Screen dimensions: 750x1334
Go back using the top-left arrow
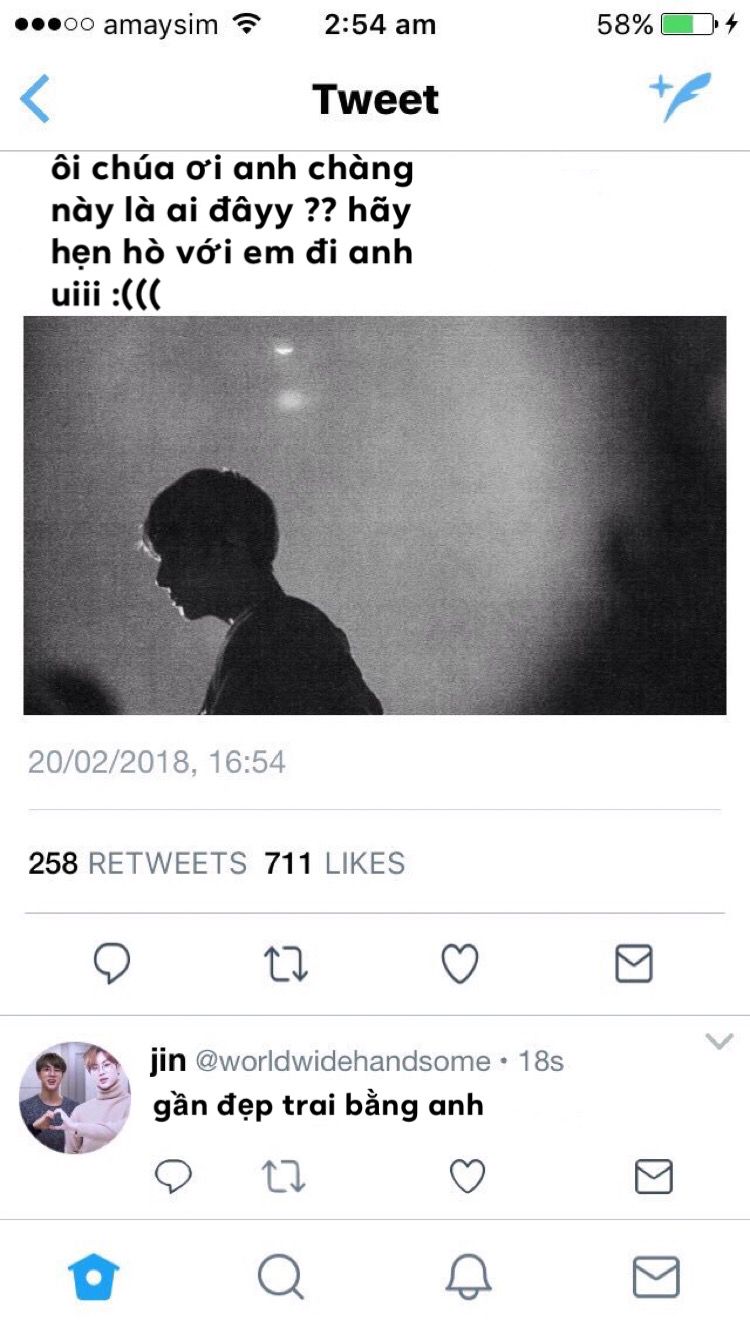point(34,99)
